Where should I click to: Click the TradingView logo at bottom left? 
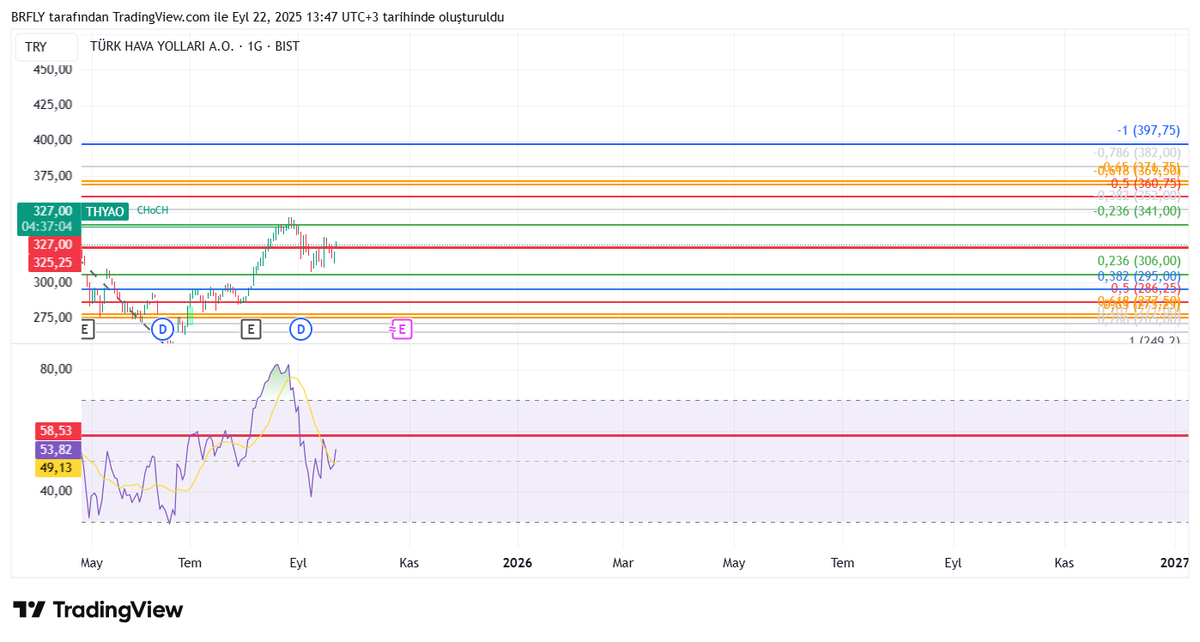tap(96, 609)
